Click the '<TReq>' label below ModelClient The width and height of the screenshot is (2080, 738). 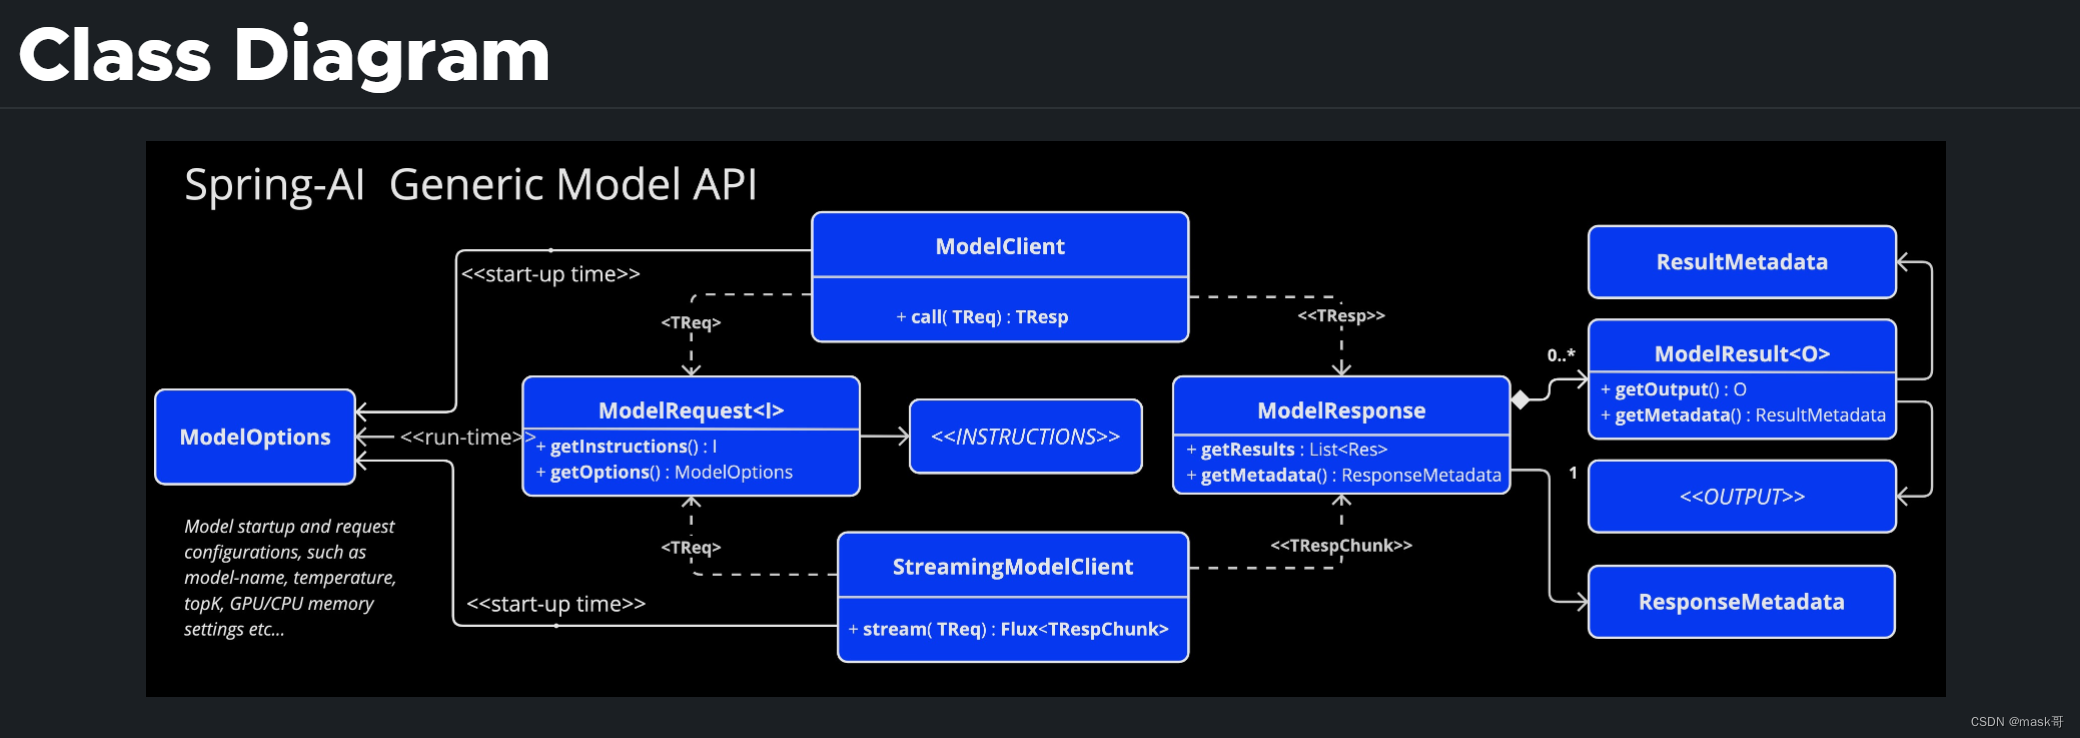pyautogui.click(x=691, y=323)
